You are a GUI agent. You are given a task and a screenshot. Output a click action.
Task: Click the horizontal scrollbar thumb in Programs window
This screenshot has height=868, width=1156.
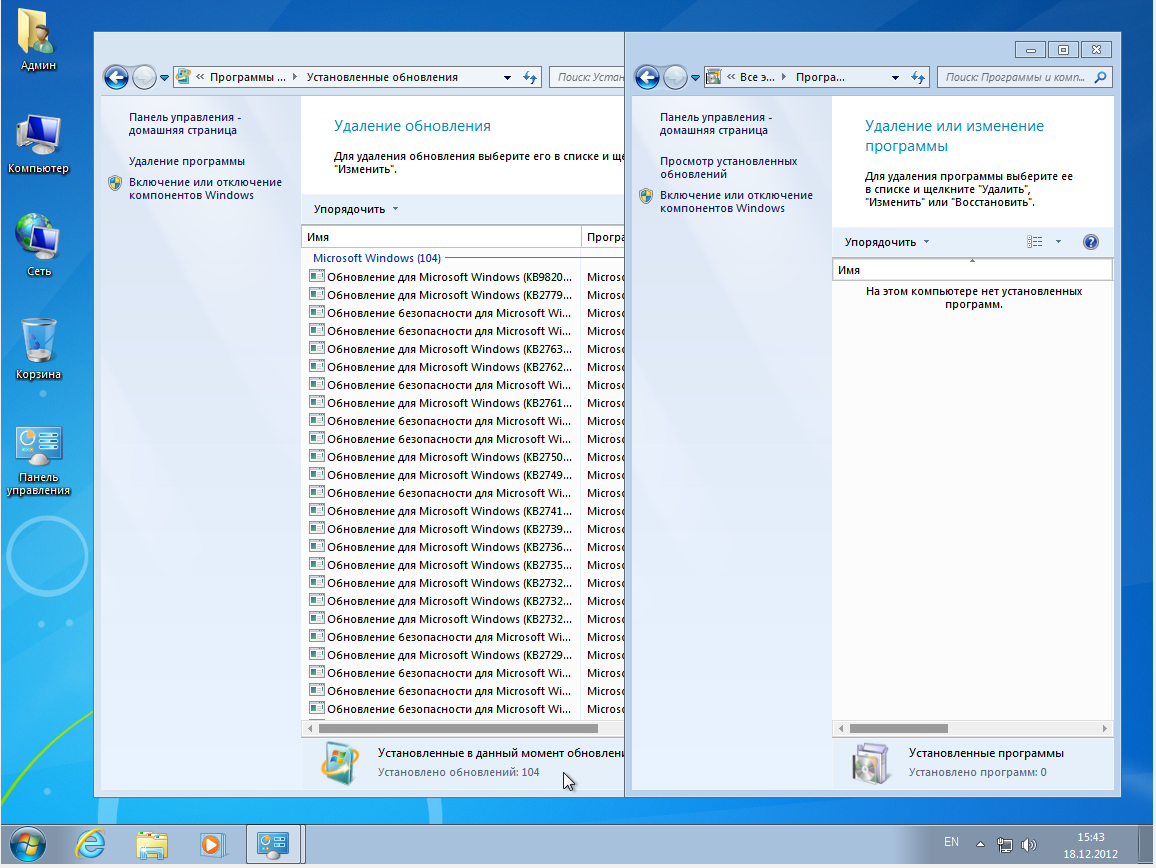tap(899, 729)
